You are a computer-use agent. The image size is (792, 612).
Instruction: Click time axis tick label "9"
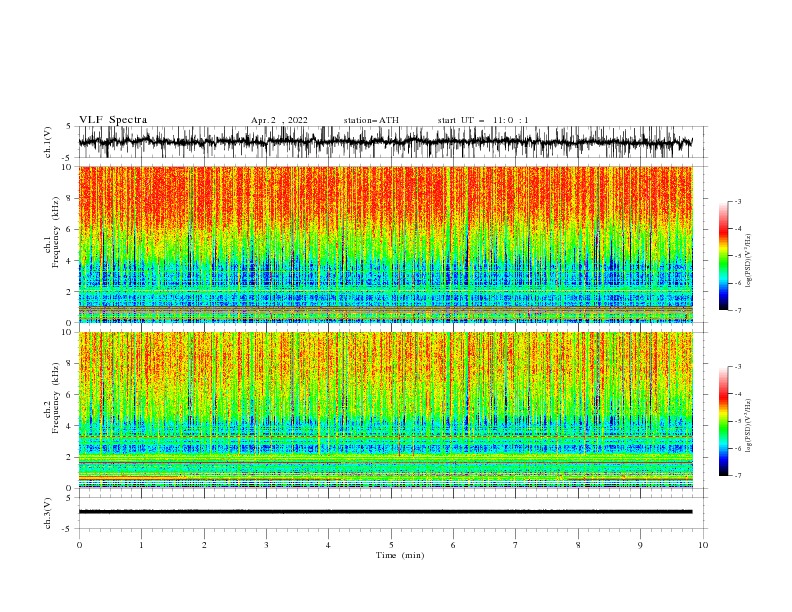pos(640,545)
